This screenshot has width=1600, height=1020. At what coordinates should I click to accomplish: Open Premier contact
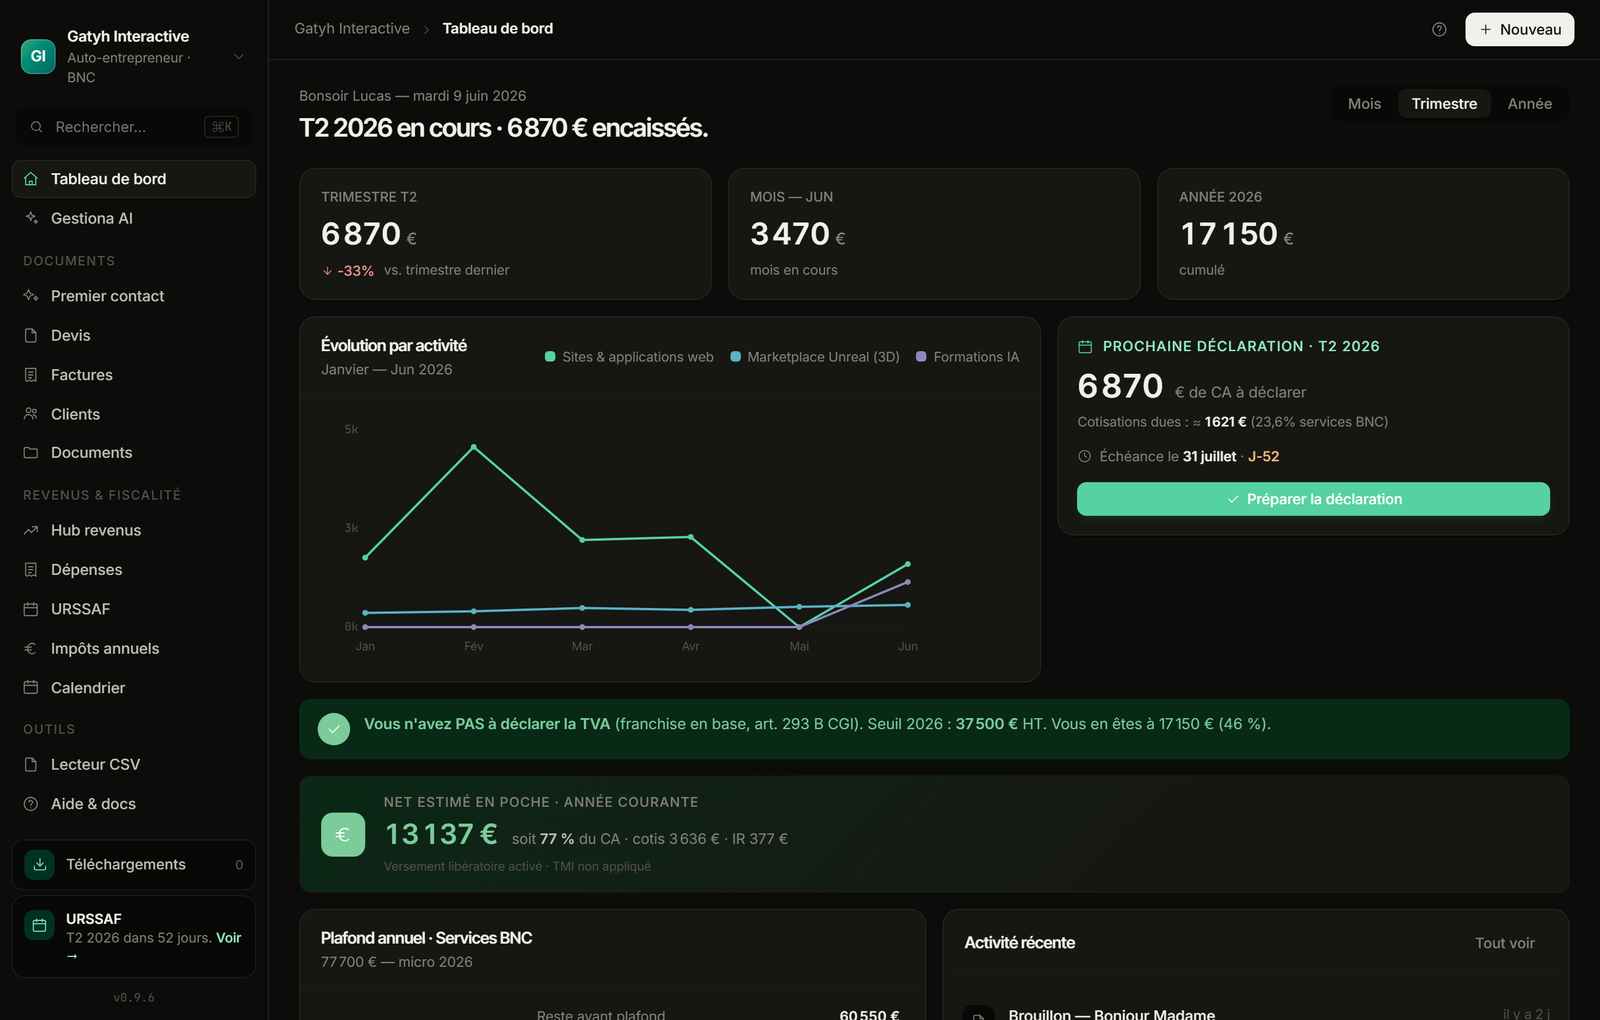coord(134,296)
